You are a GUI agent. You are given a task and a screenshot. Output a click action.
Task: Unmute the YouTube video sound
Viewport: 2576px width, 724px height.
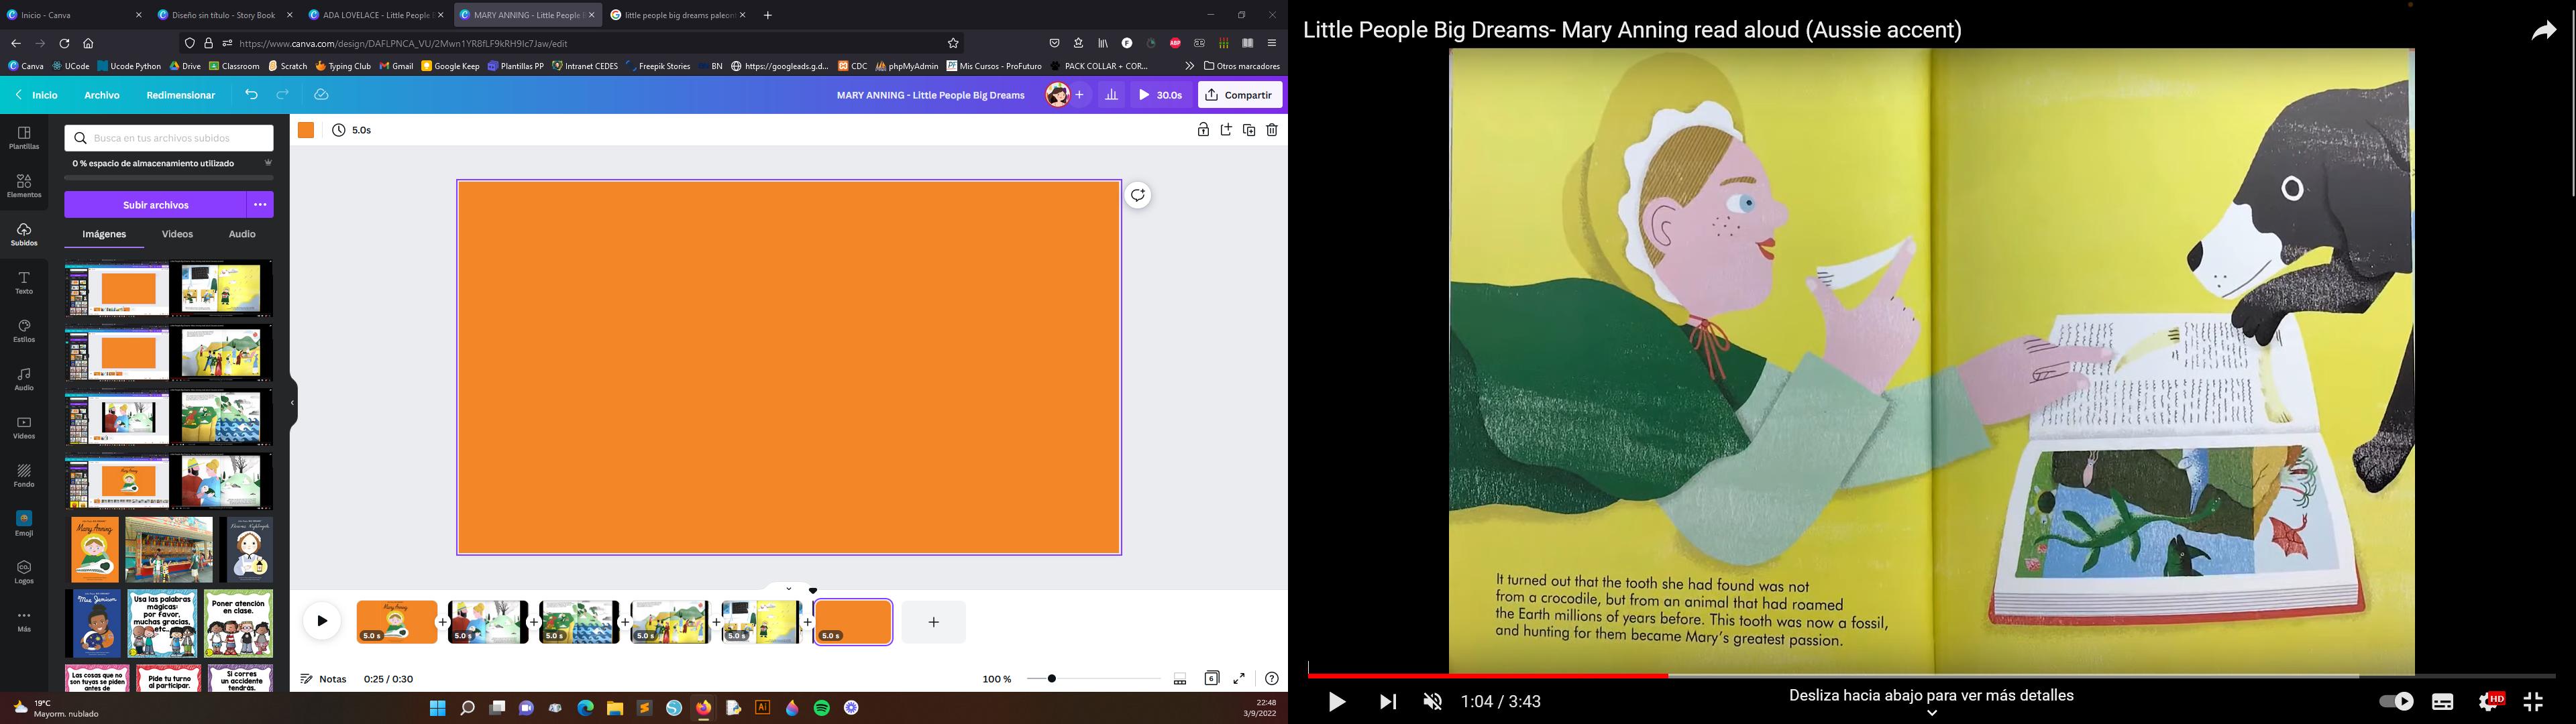1433,702
